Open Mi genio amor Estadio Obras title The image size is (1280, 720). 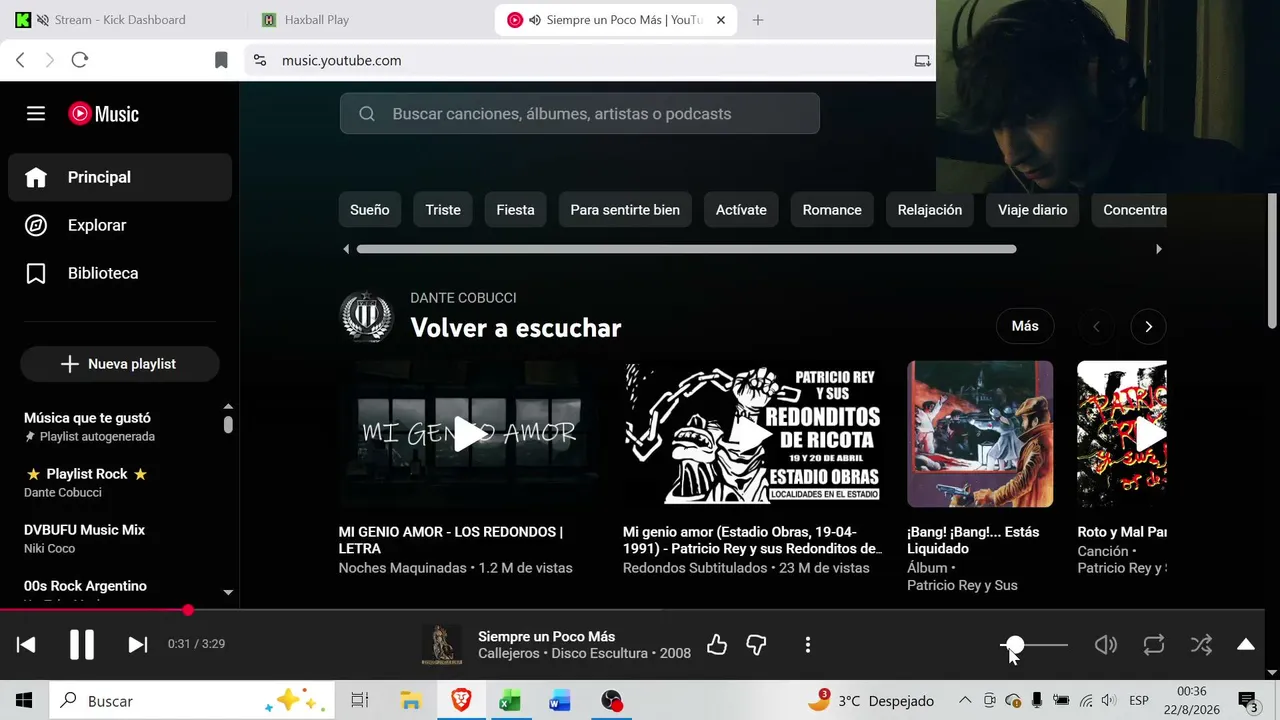tap(753, 540)
